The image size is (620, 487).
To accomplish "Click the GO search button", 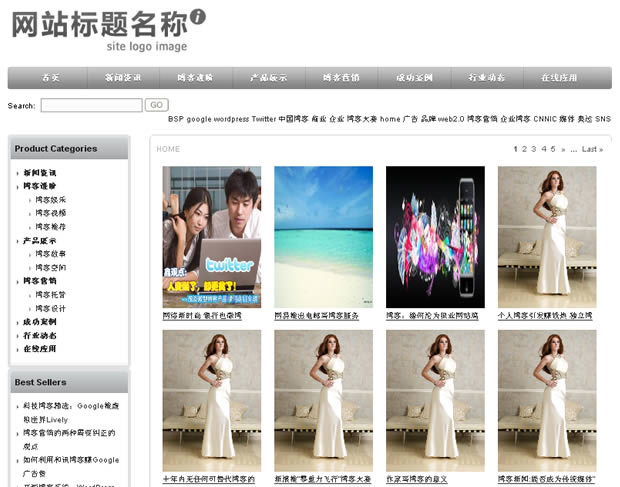I will [157, 105].
